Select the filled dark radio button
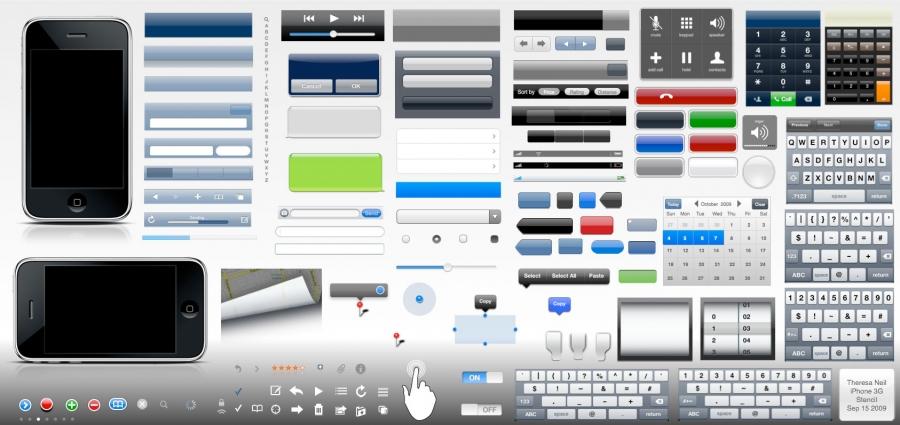 pyautogui.click(x=436, y=239)
